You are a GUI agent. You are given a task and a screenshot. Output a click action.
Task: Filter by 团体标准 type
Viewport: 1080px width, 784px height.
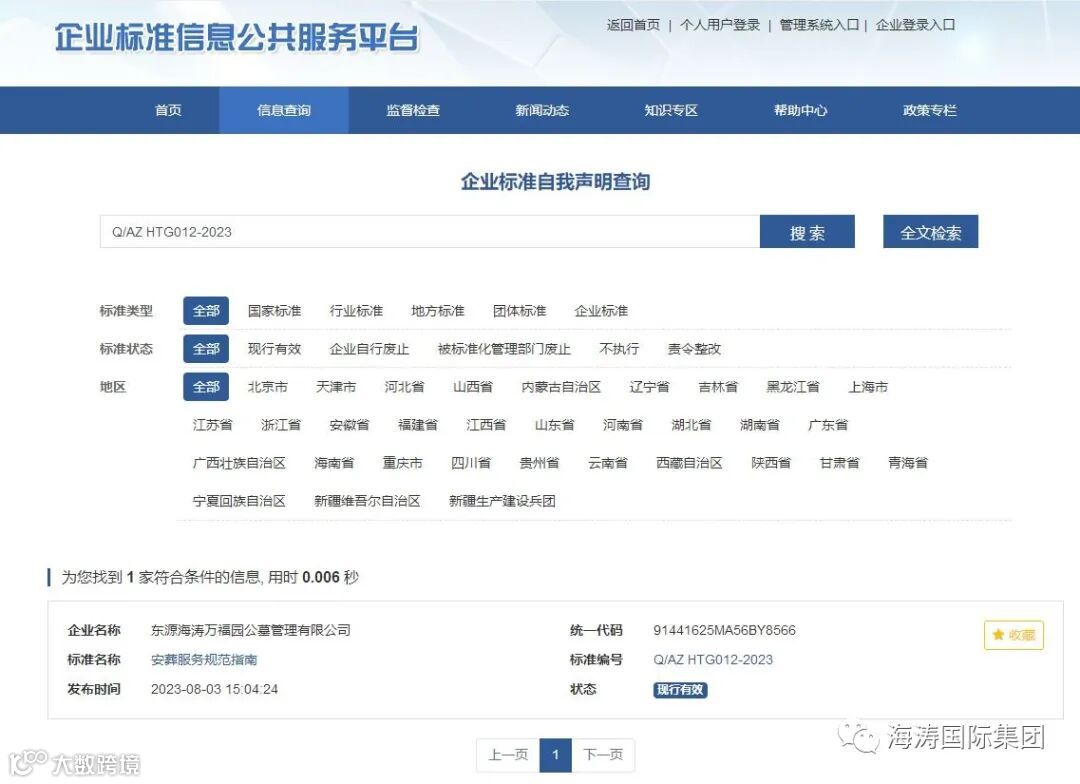tap(519, 311)
